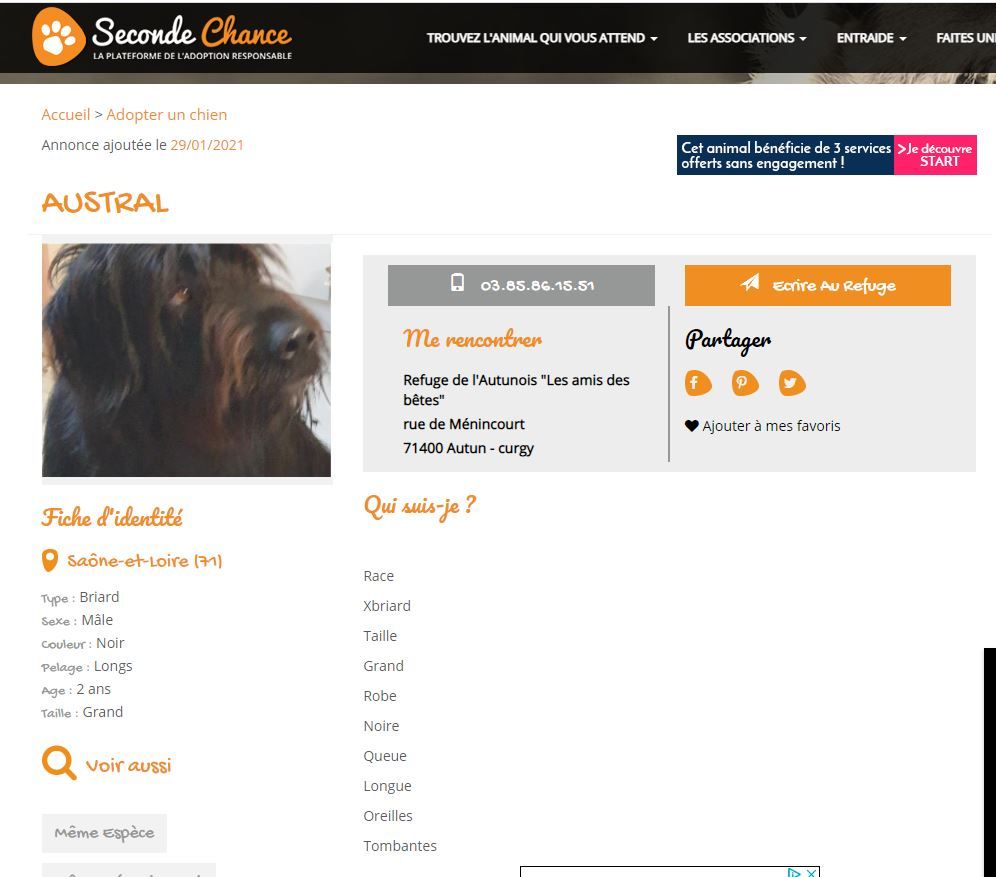Call the refuge phone number button
996x877 pixels.
tap(521, 285)
